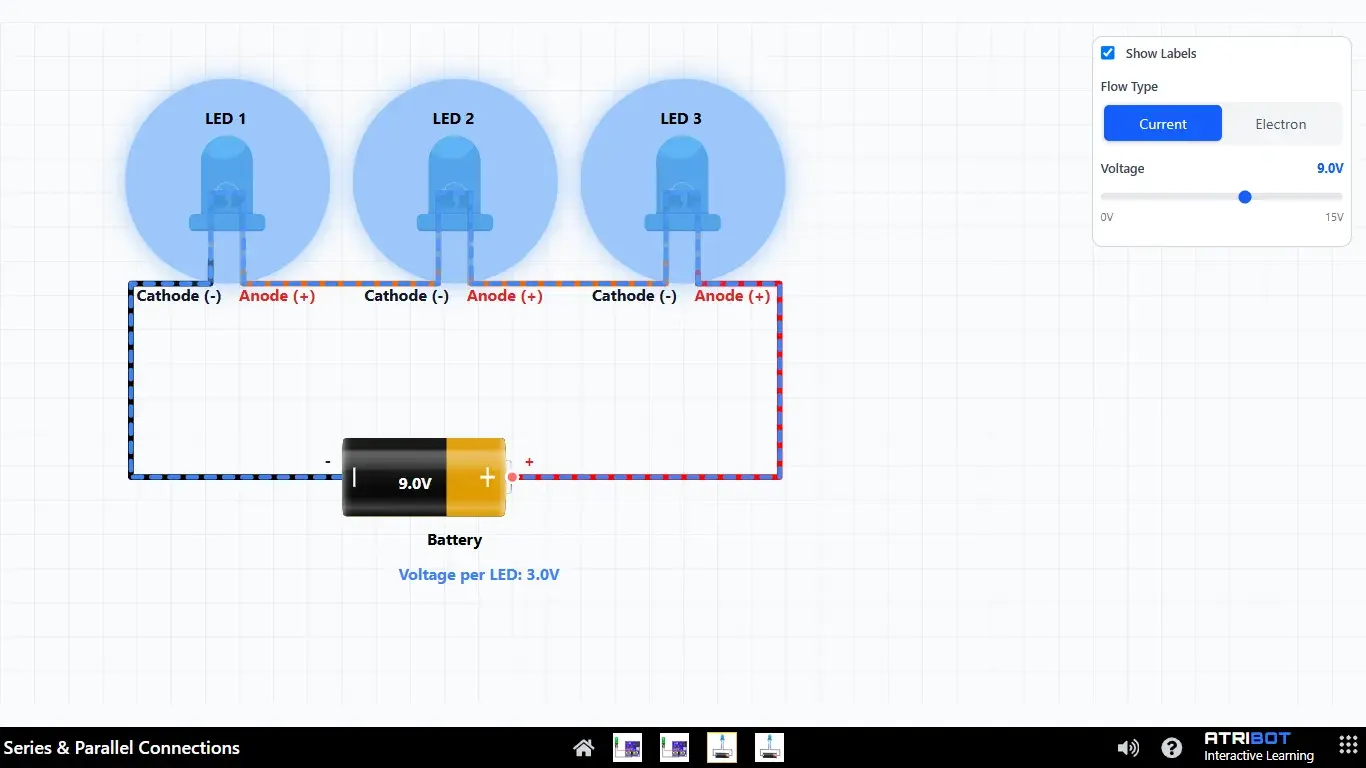Open the first circuit board thumbnail
1366x768 pixels.
tap(627, 747)
